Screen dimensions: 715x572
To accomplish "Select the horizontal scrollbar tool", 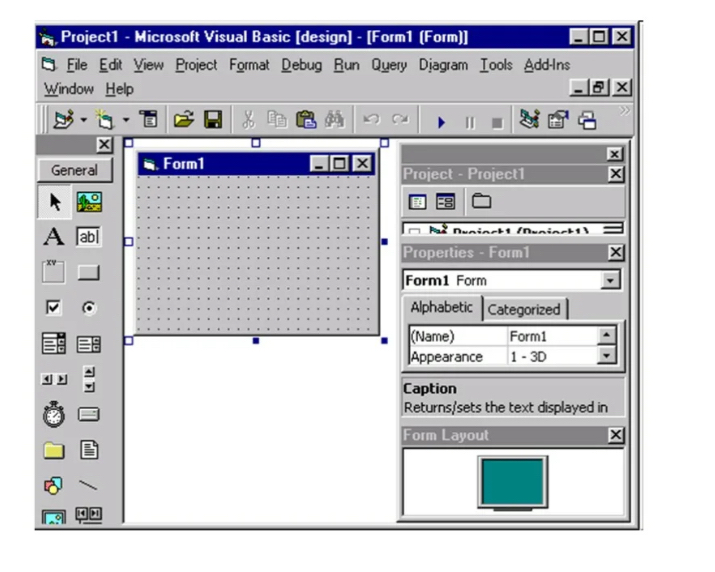I will pyautogui.click(x=54, y=379).
